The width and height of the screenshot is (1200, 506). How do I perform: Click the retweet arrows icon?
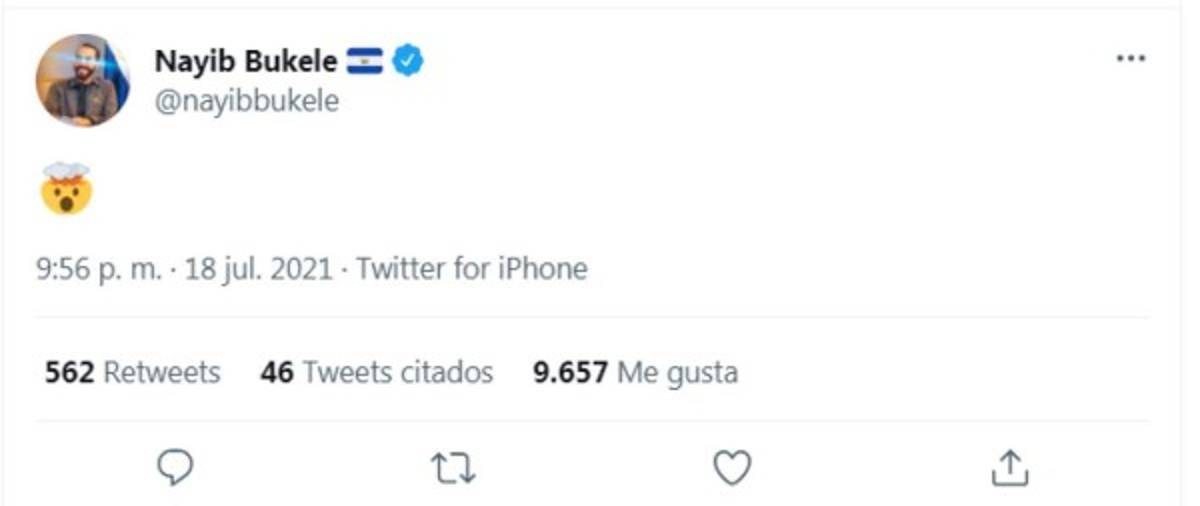(x=453, y=467)
